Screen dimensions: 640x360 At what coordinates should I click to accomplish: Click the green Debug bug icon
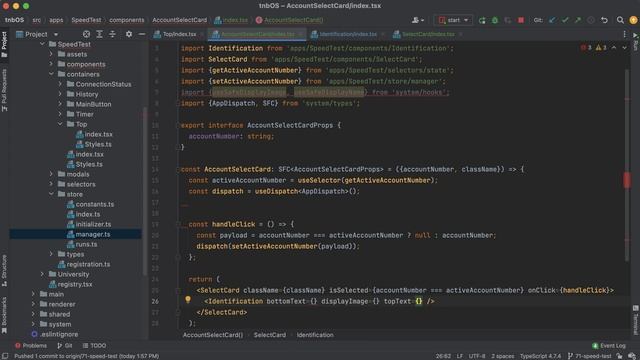(495, 20)
